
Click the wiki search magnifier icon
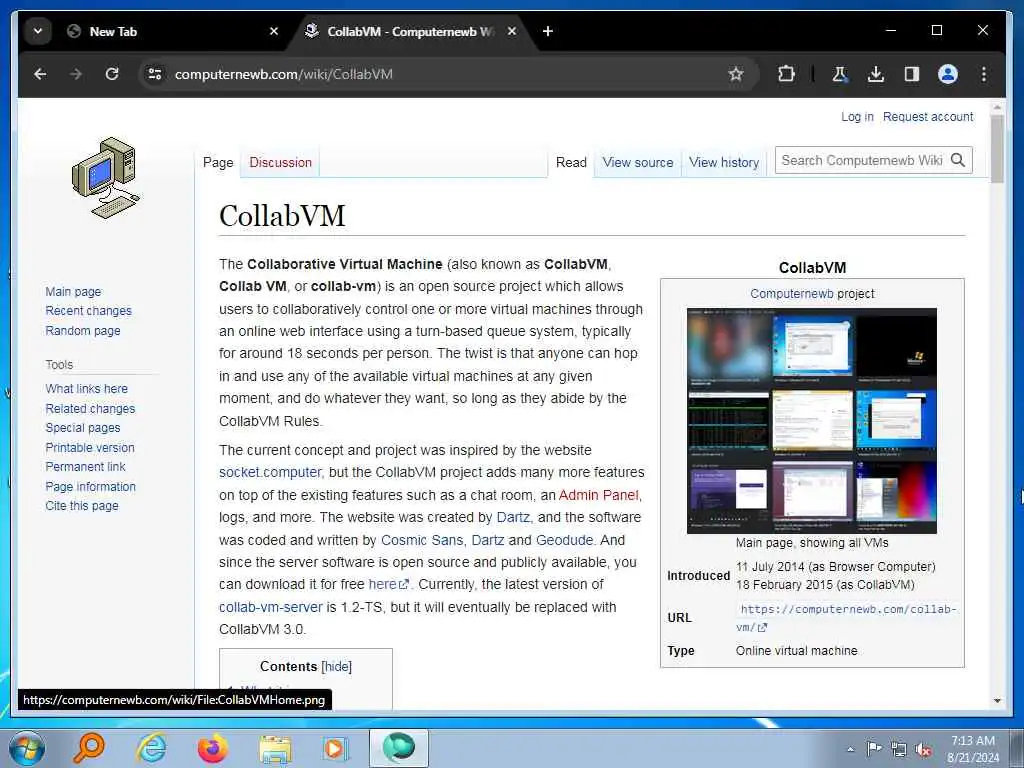tap(958, 160)
